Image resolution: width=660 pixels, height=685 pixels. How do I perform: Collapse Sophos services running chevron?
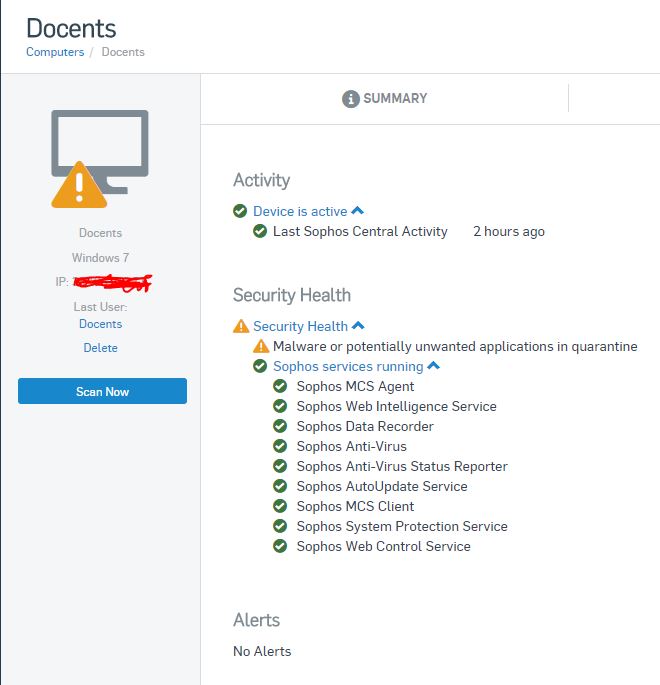tap(433, 366)
